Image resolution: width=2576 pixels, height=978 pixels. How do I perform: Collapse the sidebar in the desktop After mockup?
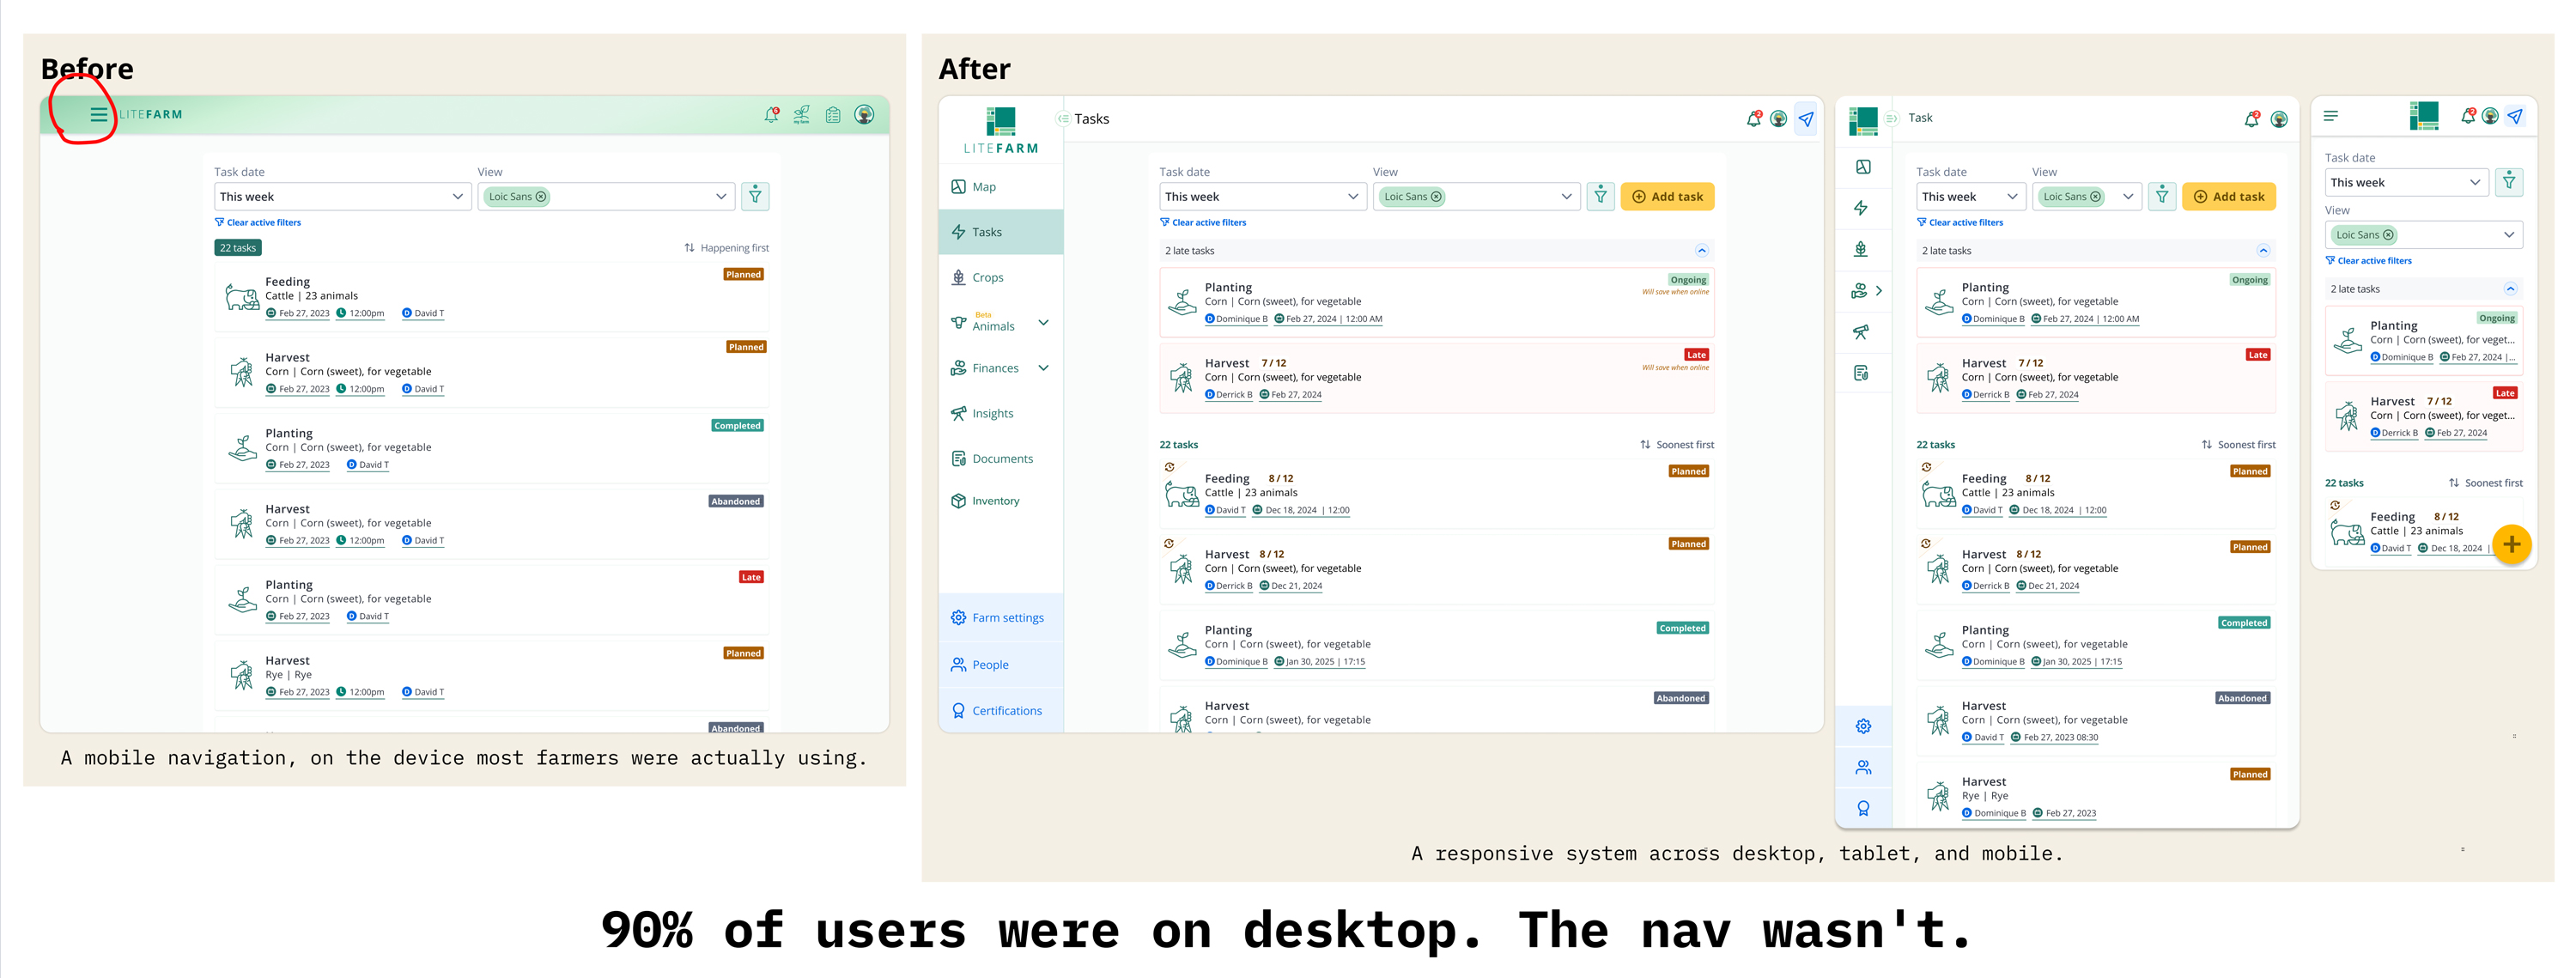(1062, 119)
